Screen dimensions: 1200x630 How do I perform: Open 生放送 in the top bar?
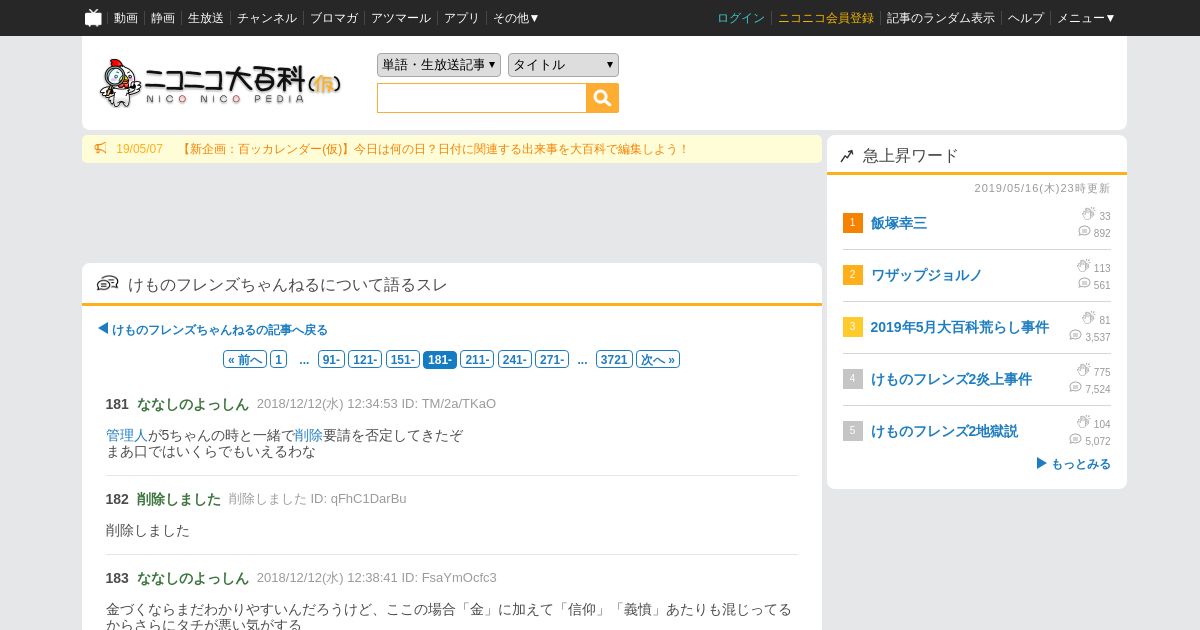click(206, 18)
